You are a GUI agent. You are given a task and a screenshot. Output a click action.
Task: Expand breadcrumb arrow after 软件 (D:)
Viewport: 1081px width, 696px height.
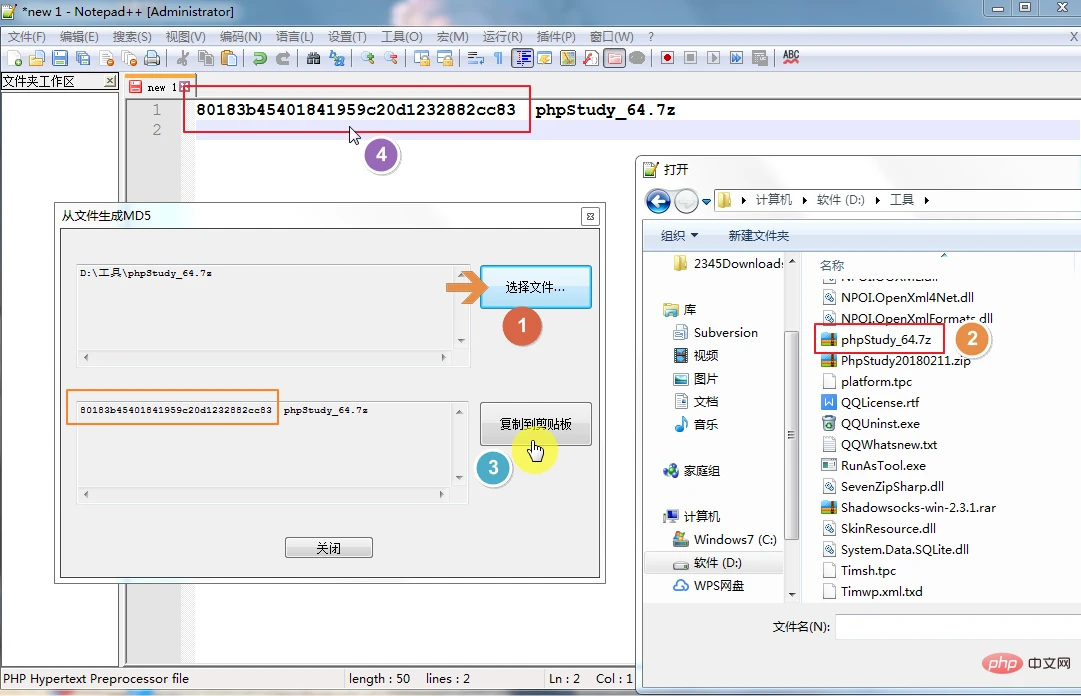point(878,201)
